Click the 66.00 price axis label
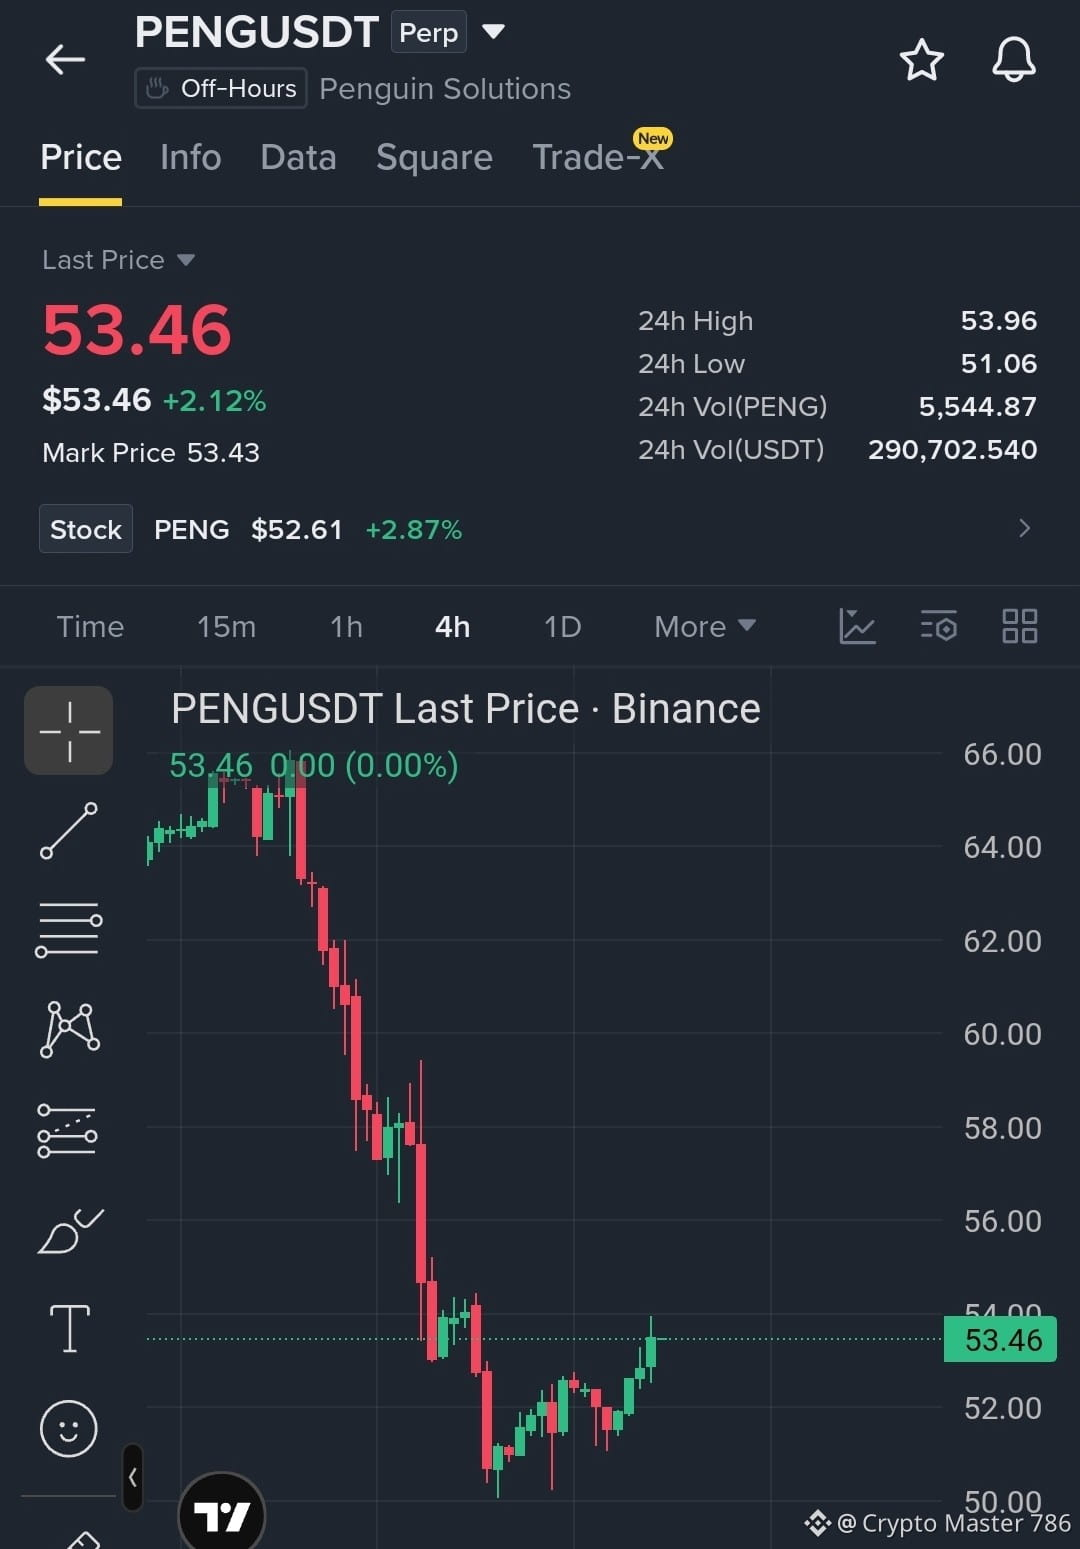This screenshot has width=1080, height=1549. [1002, 754]
